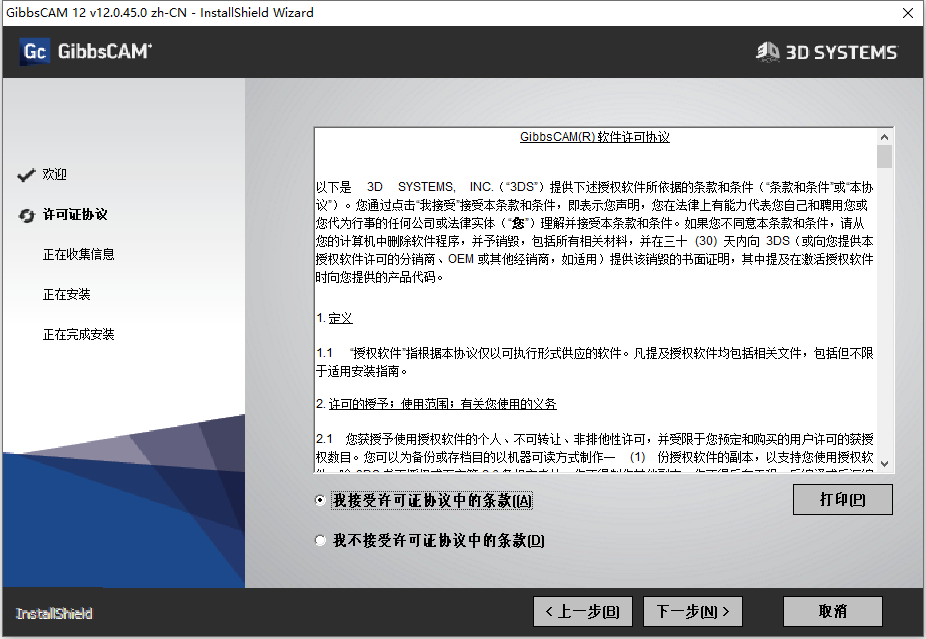926x639 pixels.
Task: Select 我接受许可证协议中的条款 radio button
Action: click(320, 501)
